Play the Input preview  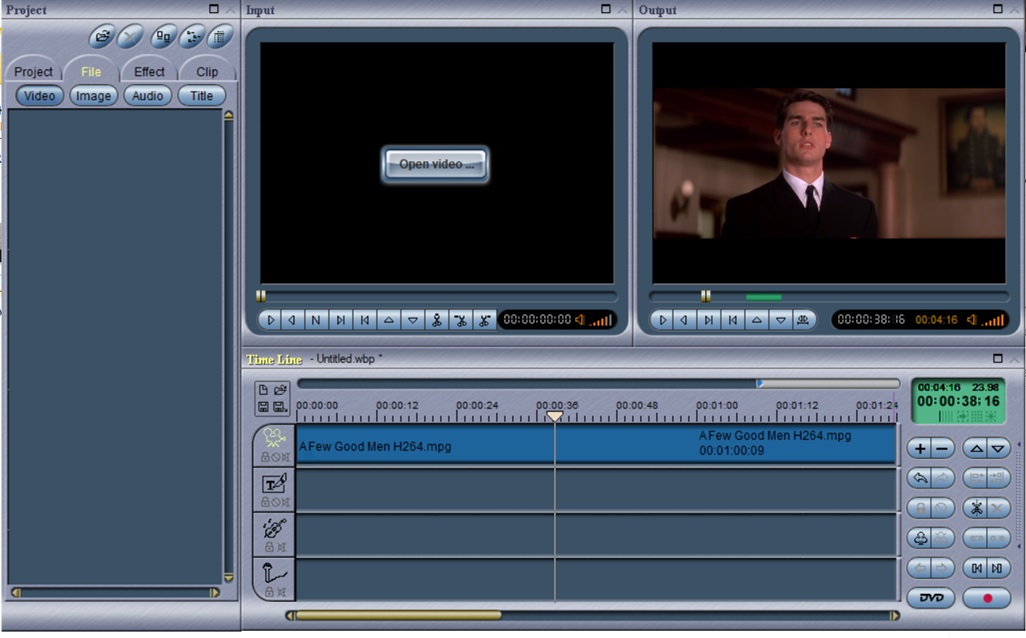click(270, 320)
